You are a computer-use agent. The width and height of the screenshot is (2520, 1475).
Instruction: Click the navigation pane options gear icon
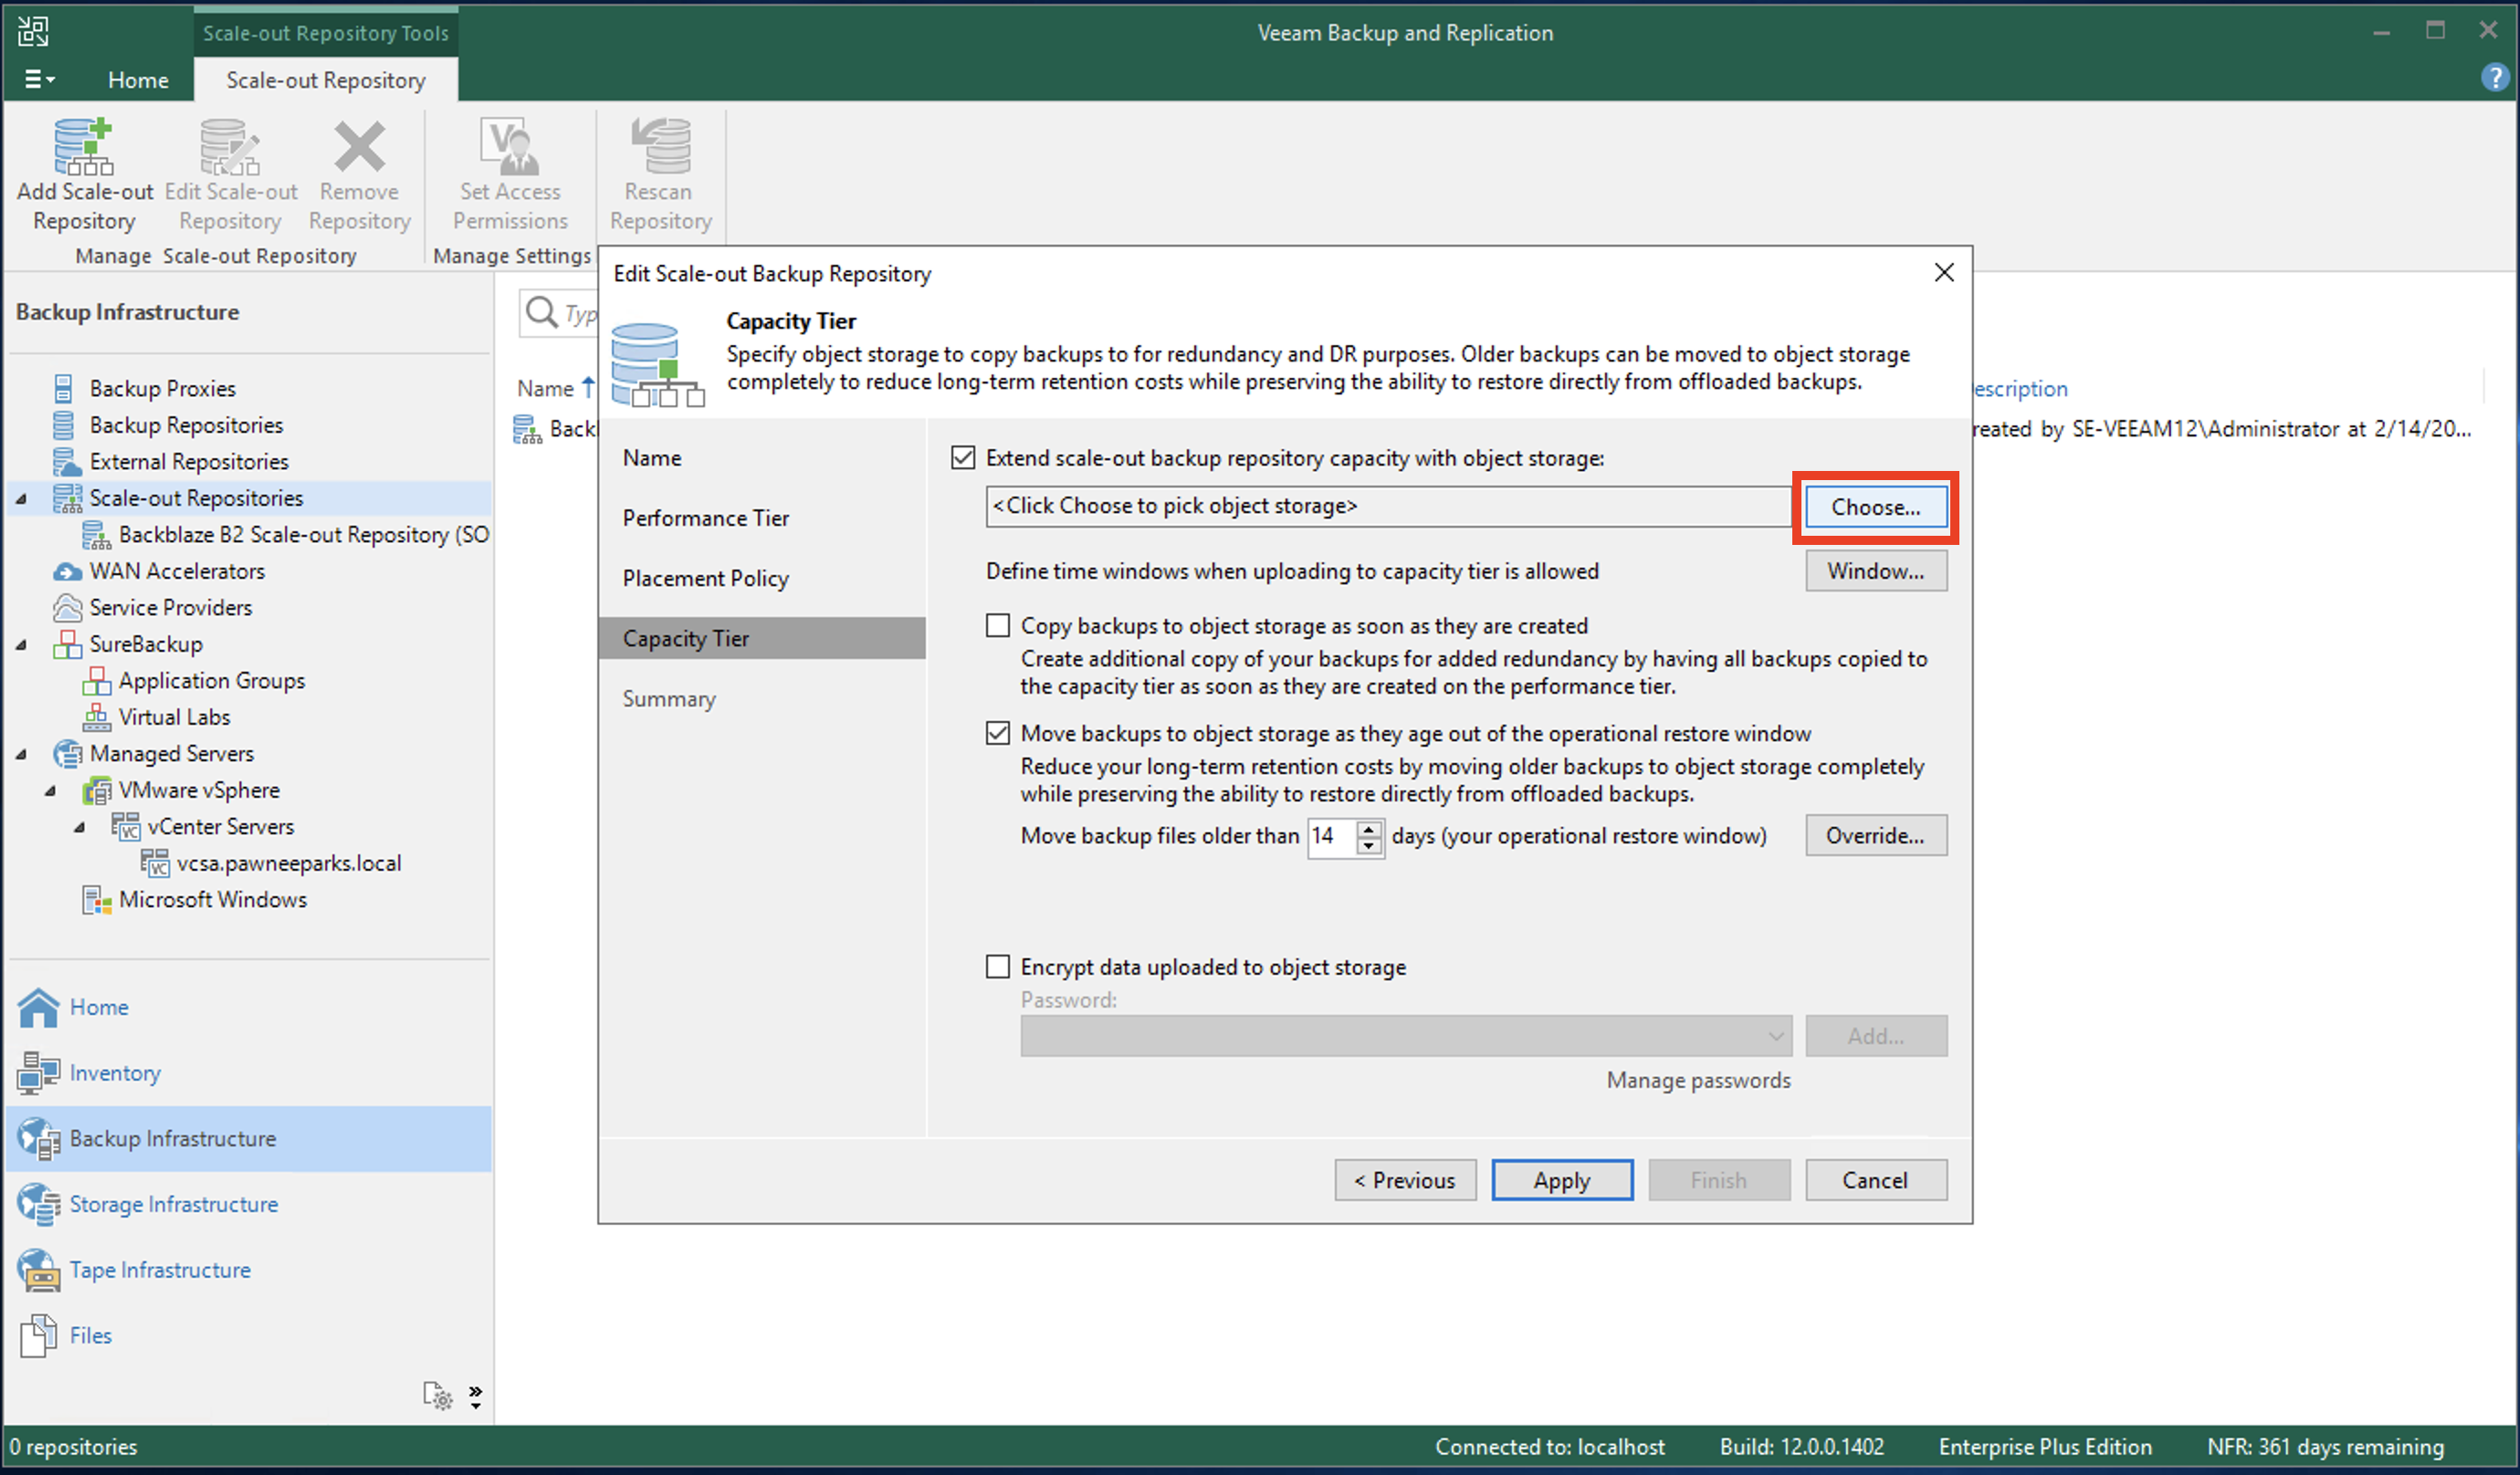click(x=437, y=1395)
